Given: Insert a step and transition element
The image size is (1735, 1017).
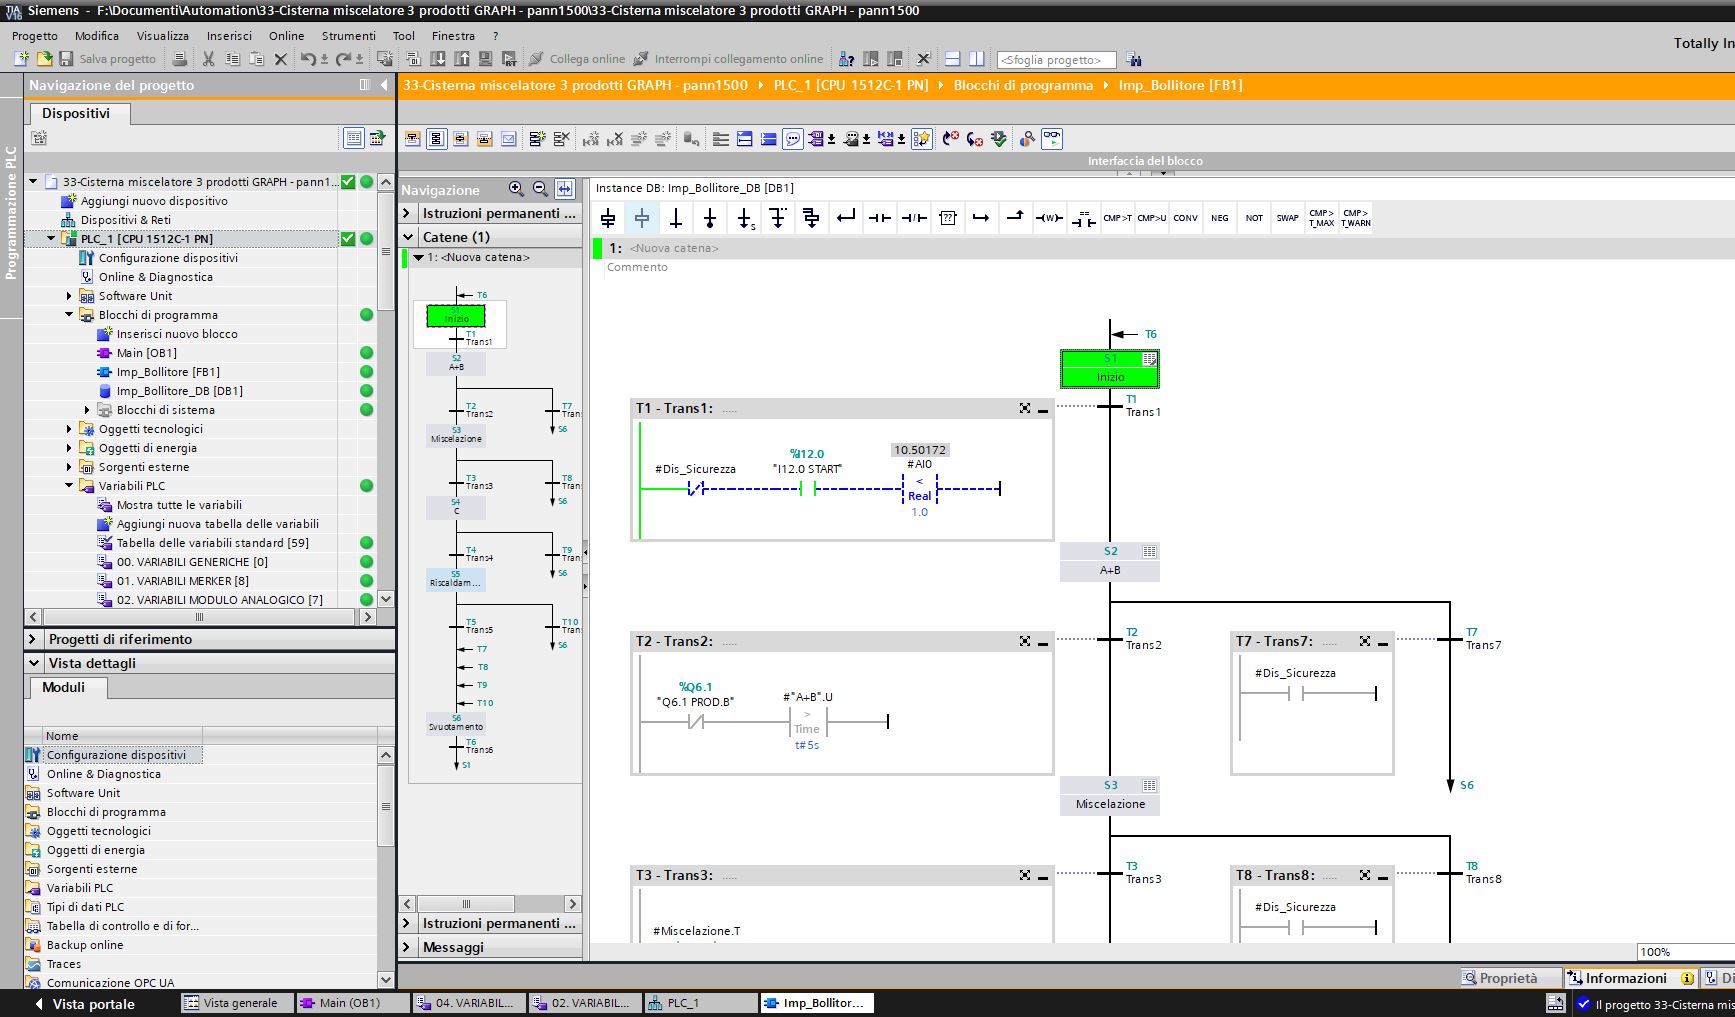Looking at the screenshot, I should 608,218.
